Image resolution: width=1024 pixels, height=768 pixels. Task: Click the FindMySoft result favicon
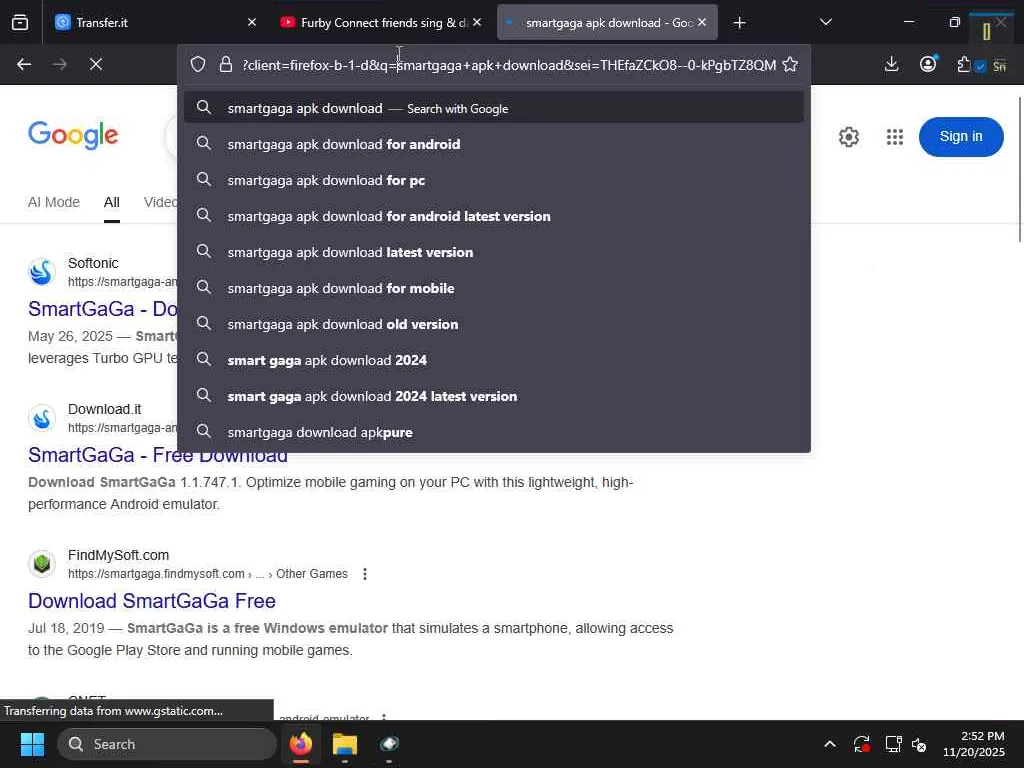click(42, 564)
